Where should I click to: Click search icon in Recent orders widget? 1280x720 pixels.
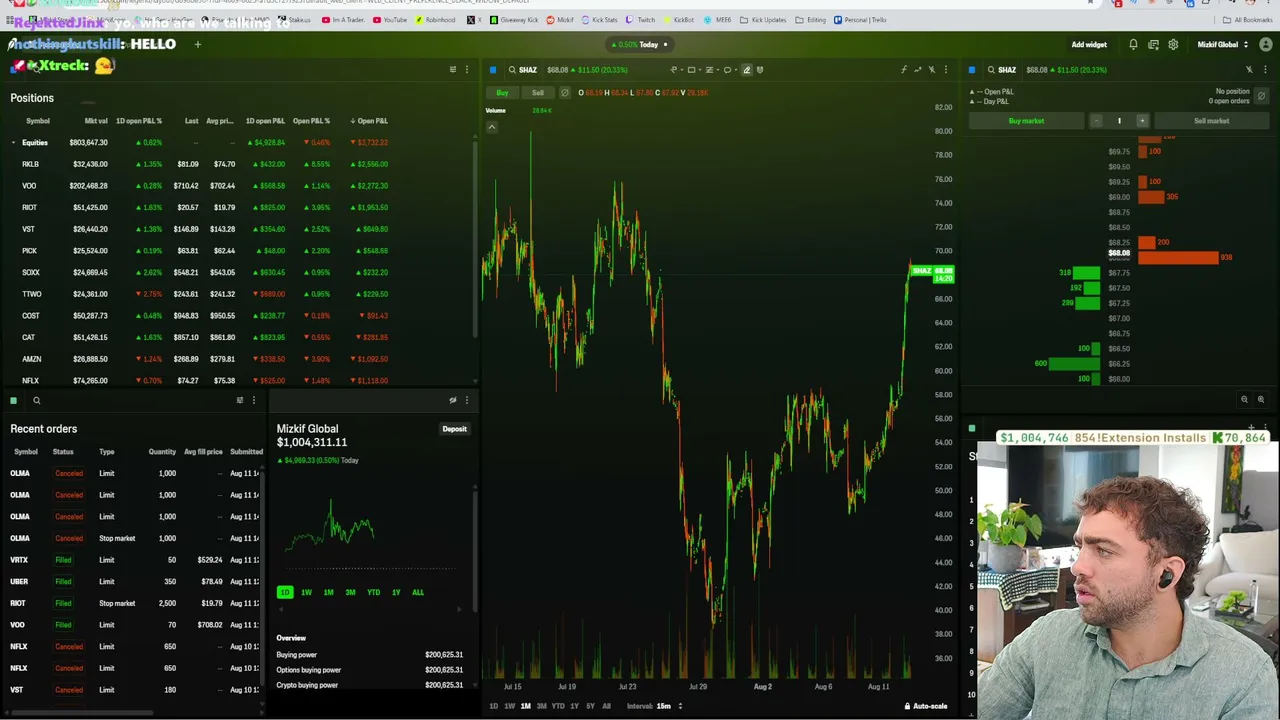point(36,401)
